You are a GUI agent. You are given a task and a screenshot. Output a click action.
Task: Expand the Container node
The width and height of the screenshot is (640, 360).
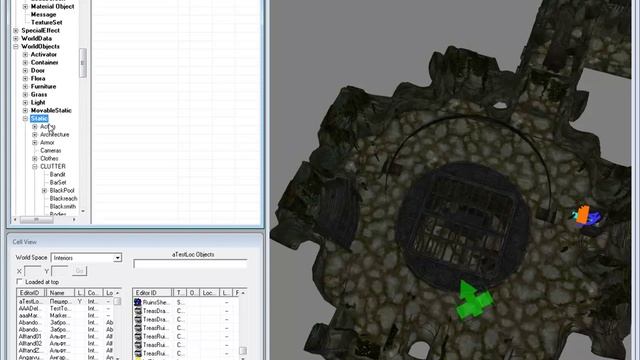click(25, 62)
